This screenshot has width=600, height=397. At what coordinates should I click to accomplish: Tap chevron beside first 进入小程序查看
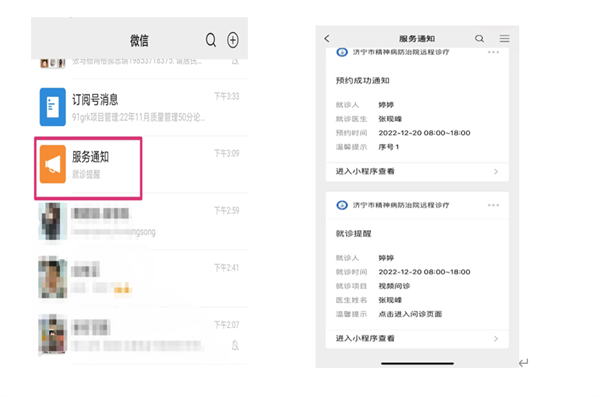[496, 172]
